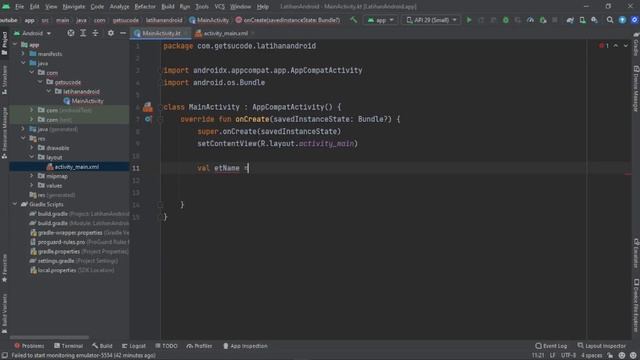
Task: Open the Terminal tool window
Action: tap(69, 346)
